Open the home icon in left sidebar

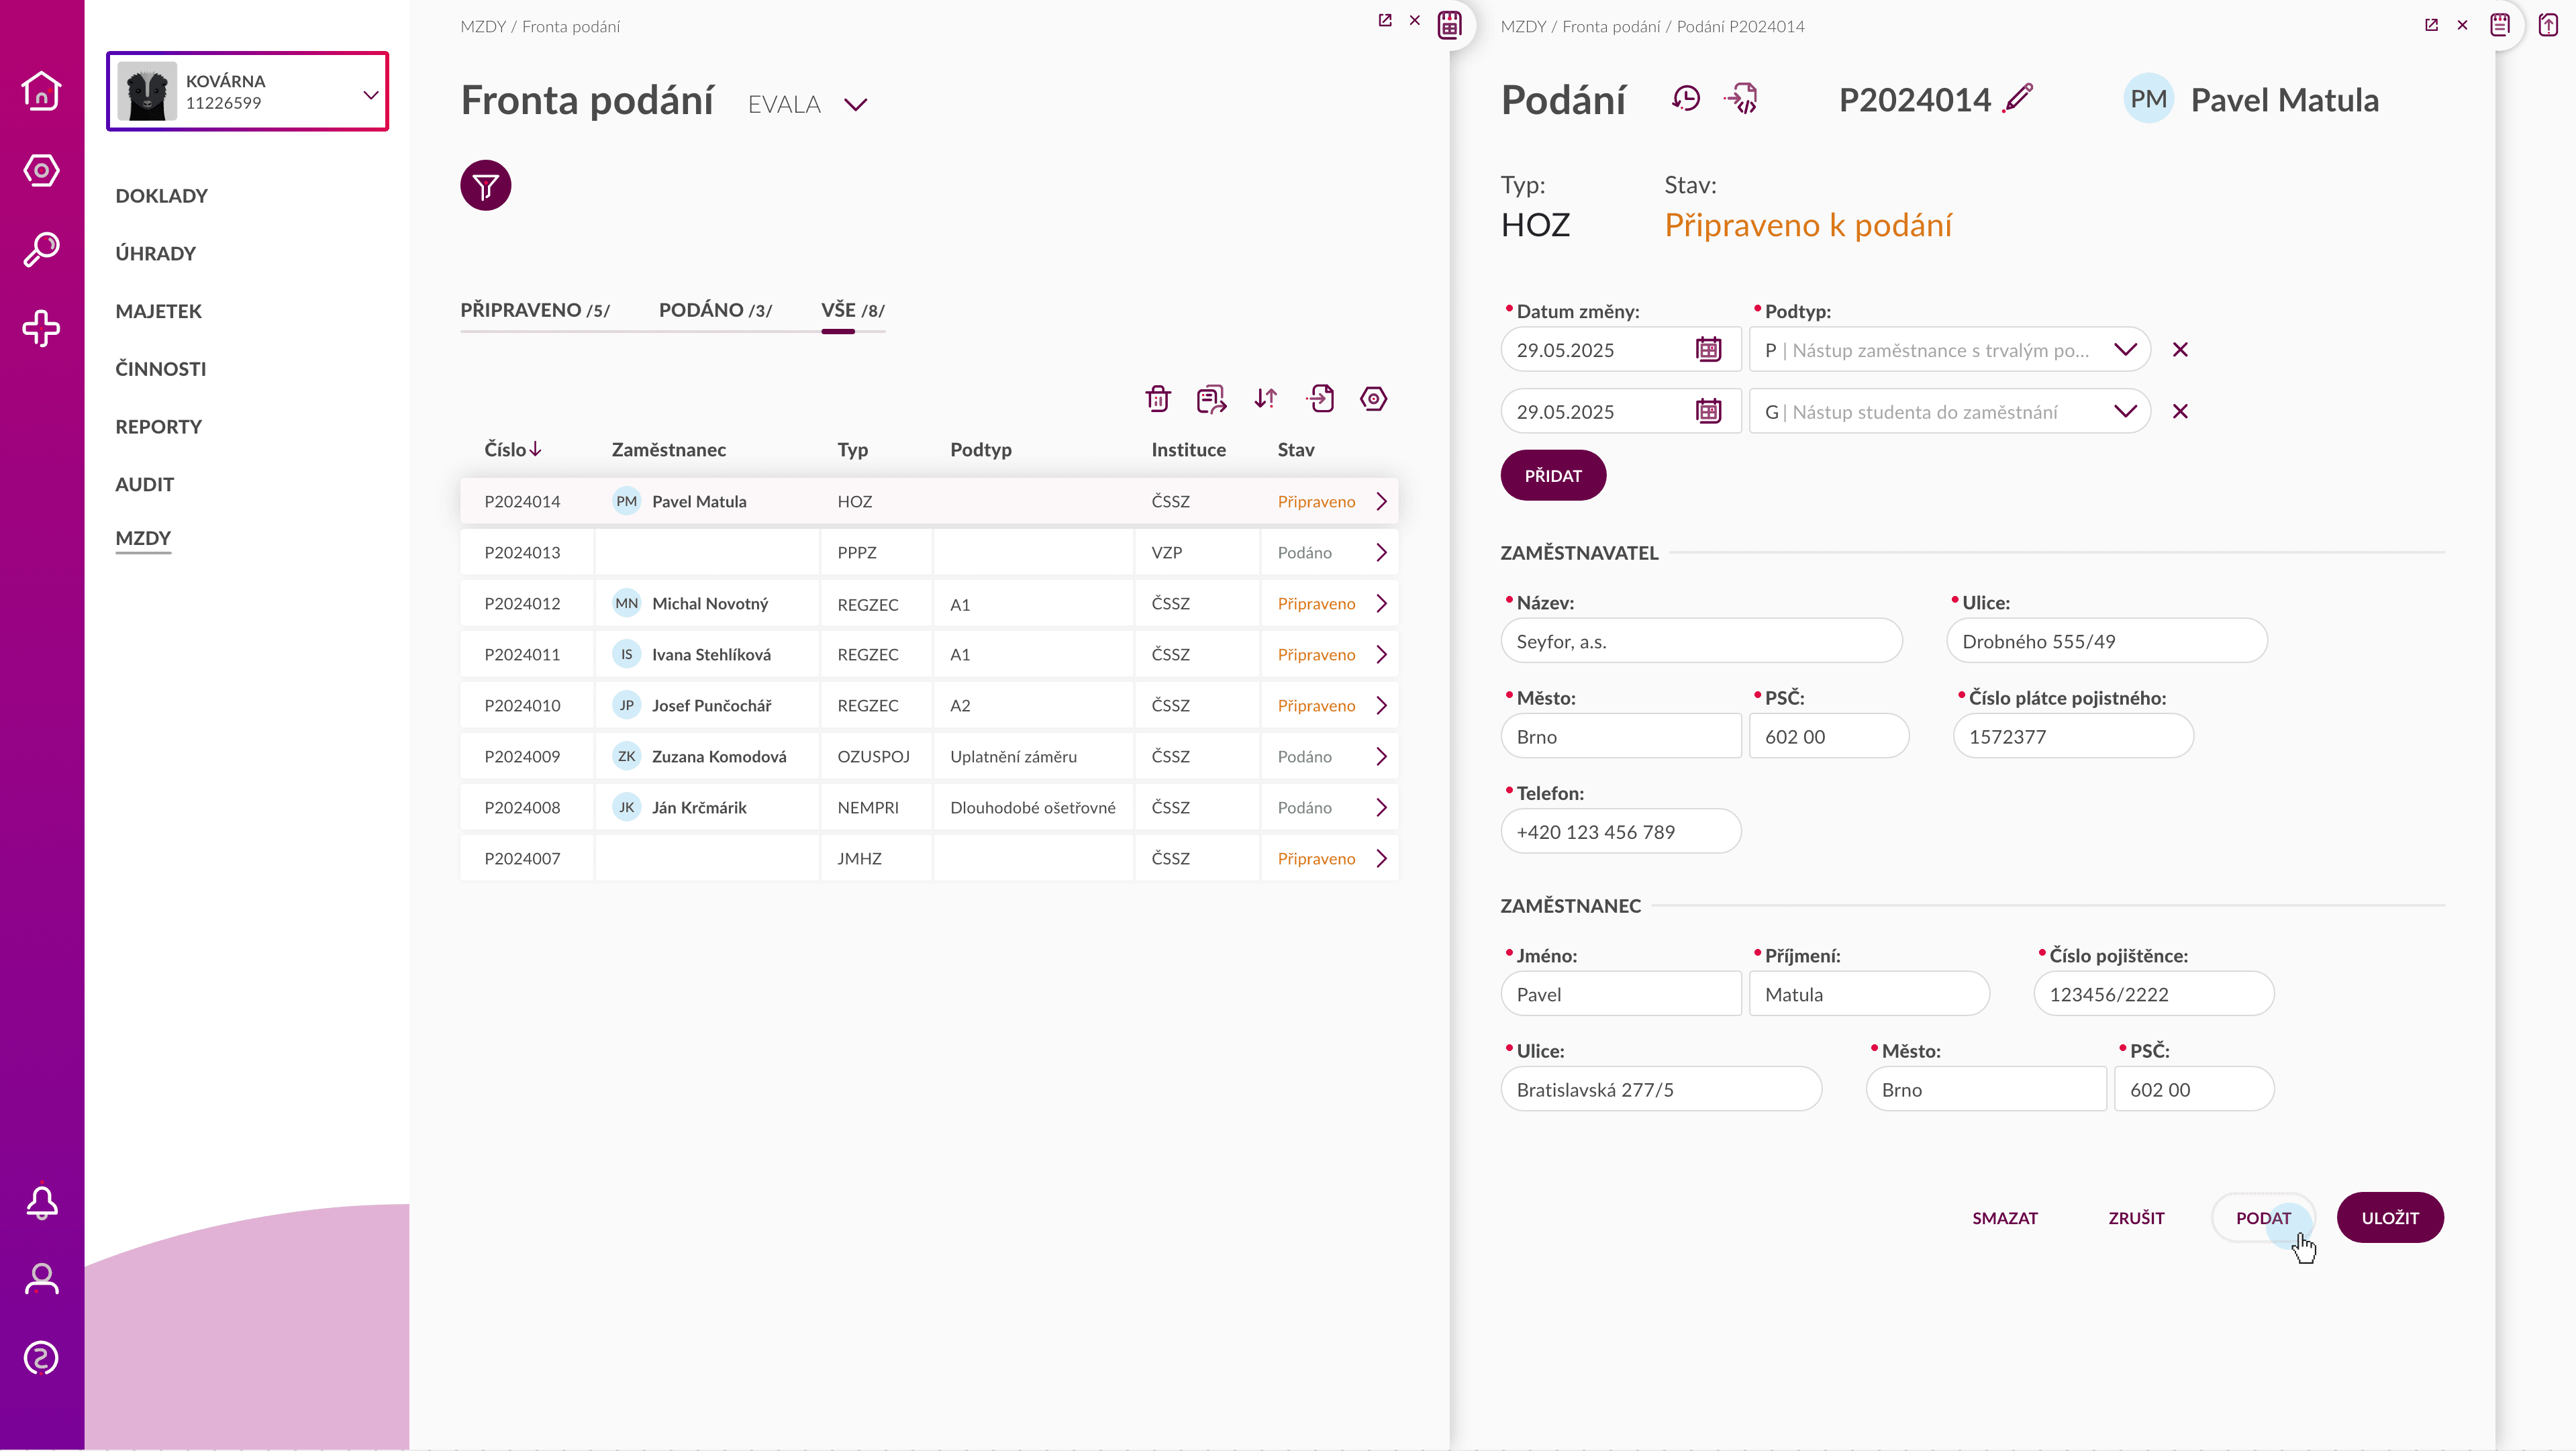(x=41, y=91)
